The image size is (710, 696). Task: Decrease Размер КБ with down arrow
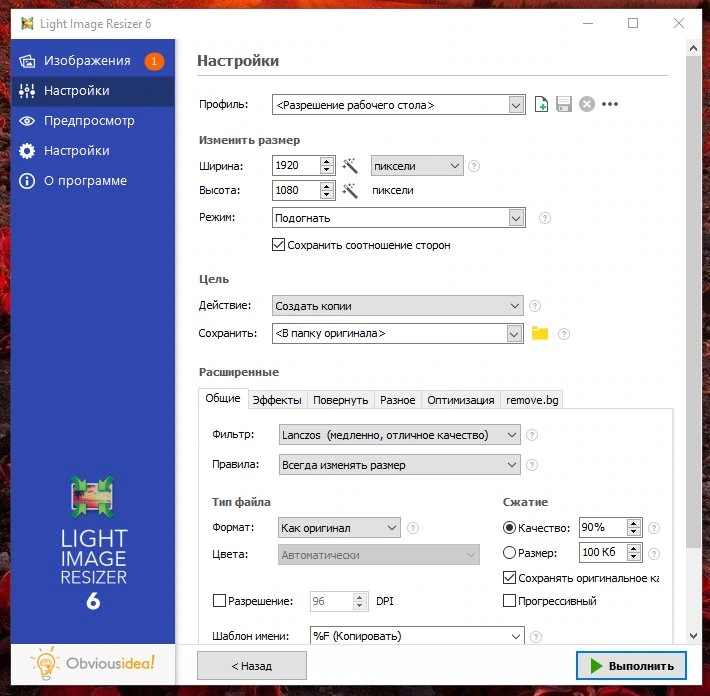(x=633, y=557)
